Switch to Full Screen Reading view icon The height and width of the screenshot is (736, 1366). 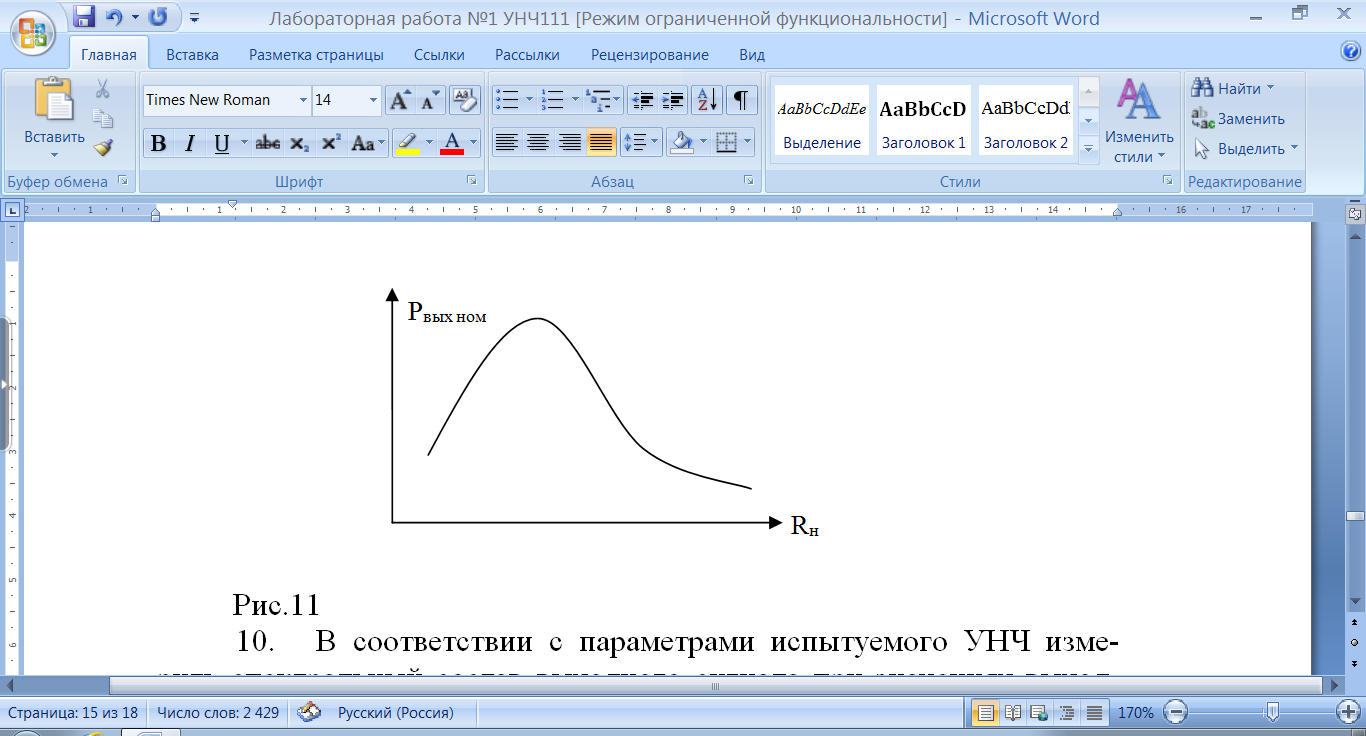[1013, 713]
